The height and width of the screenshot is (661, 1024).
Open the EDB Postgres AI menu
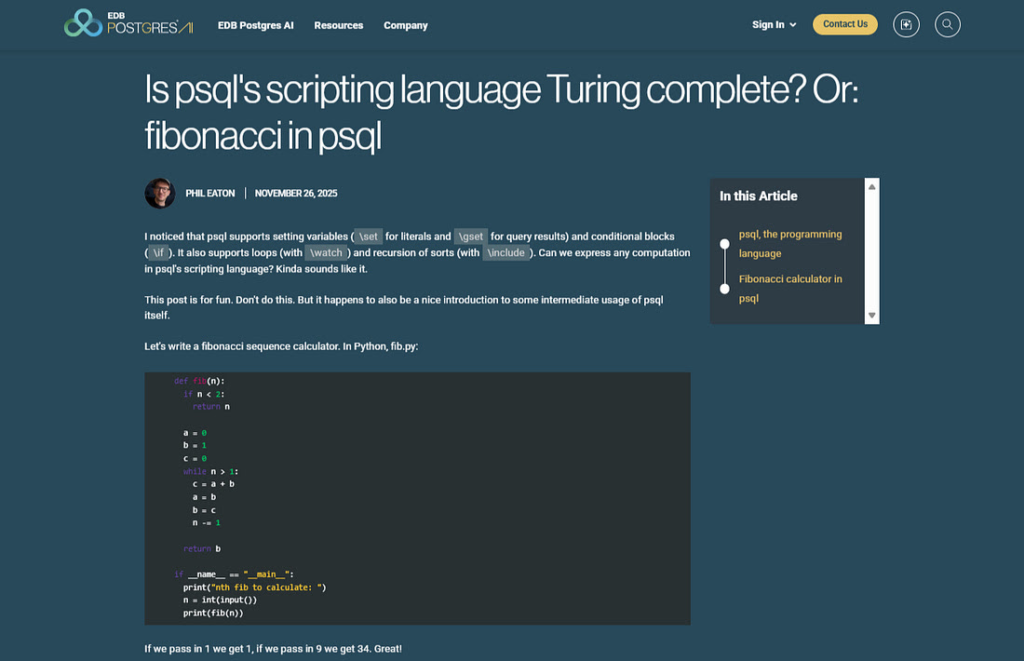(x=255, y=25)
